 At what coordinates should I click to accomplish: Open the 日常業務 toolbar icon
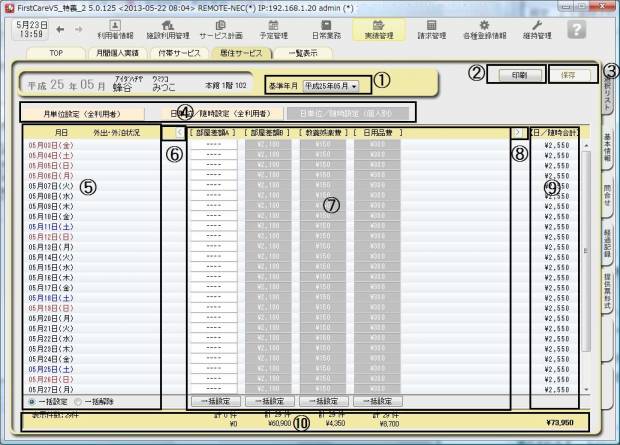pyautogui.click(x=326, y=28)
